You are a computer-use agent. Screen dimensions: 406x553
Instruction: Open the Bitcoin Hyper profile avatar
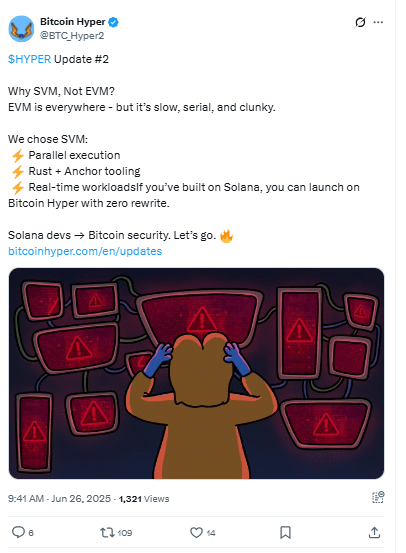point(21,29)
